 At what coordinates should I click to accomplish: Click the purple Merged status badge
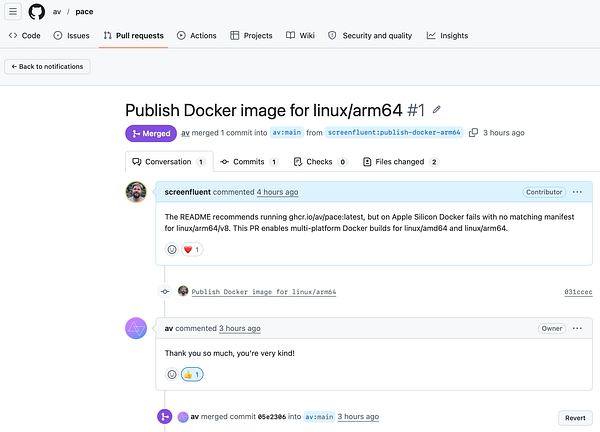point(151,134)
